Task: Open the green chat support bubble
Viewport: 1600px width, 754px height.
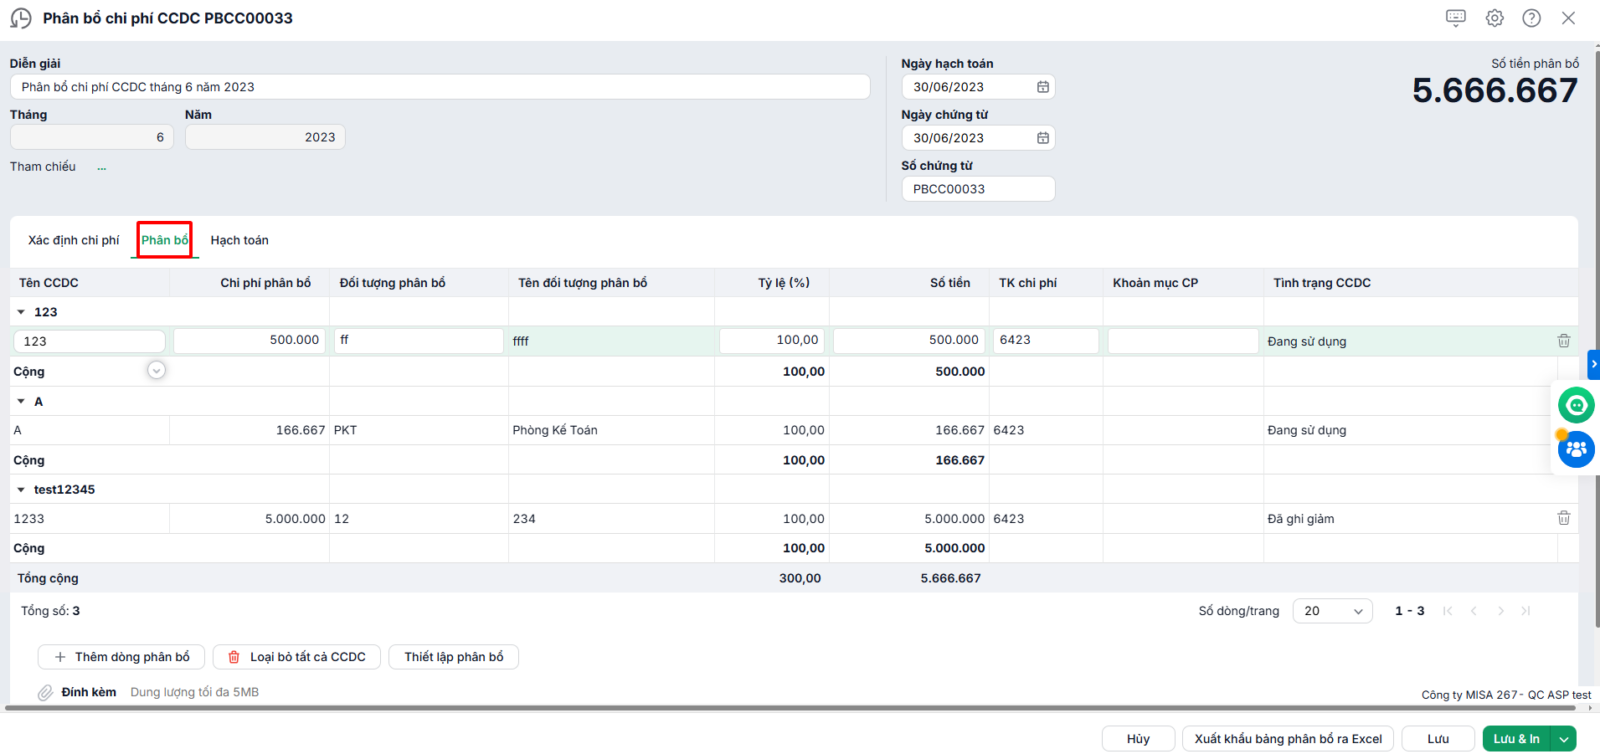Action: point(1576,405)
